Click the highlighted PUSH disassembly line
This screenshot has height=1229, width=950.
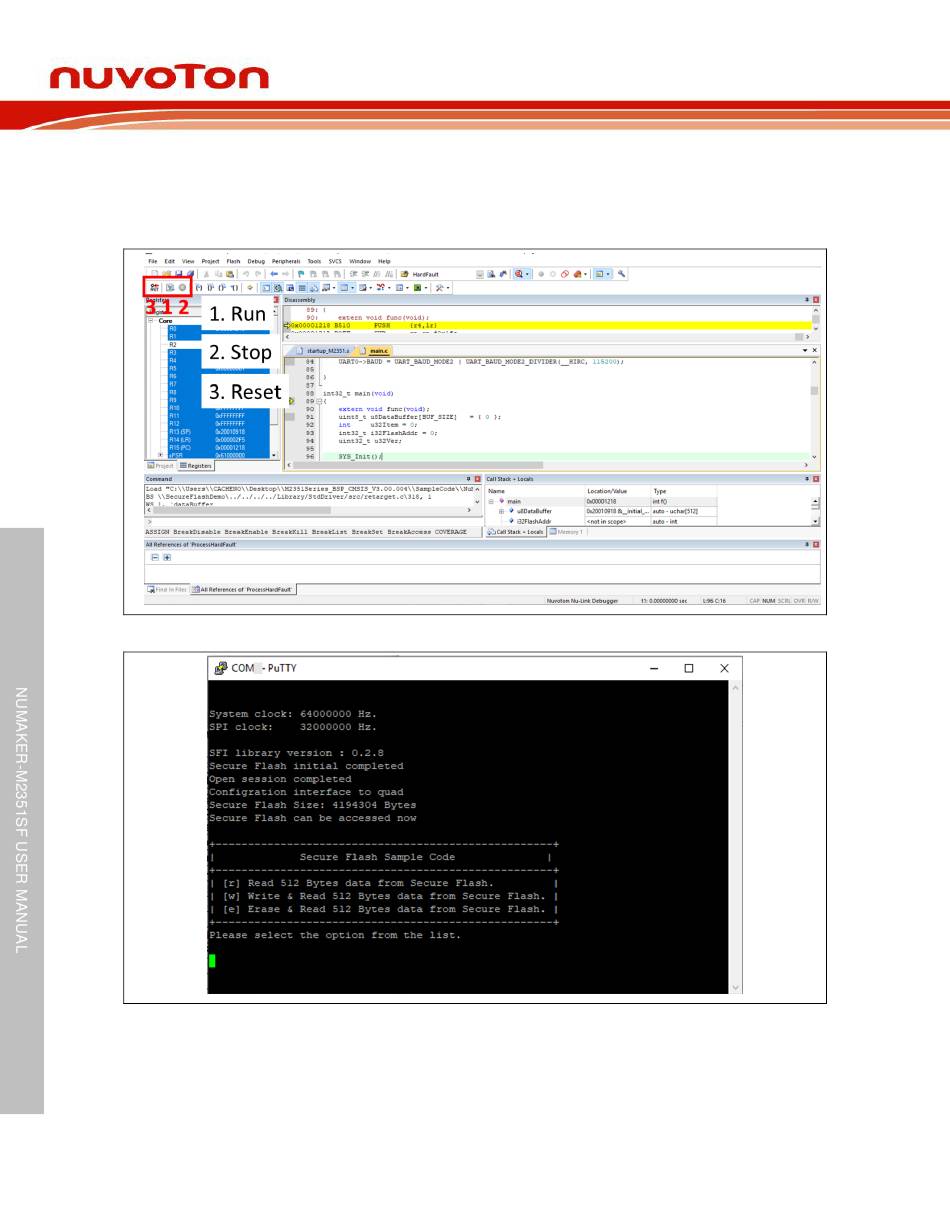[x=548, y=326]
